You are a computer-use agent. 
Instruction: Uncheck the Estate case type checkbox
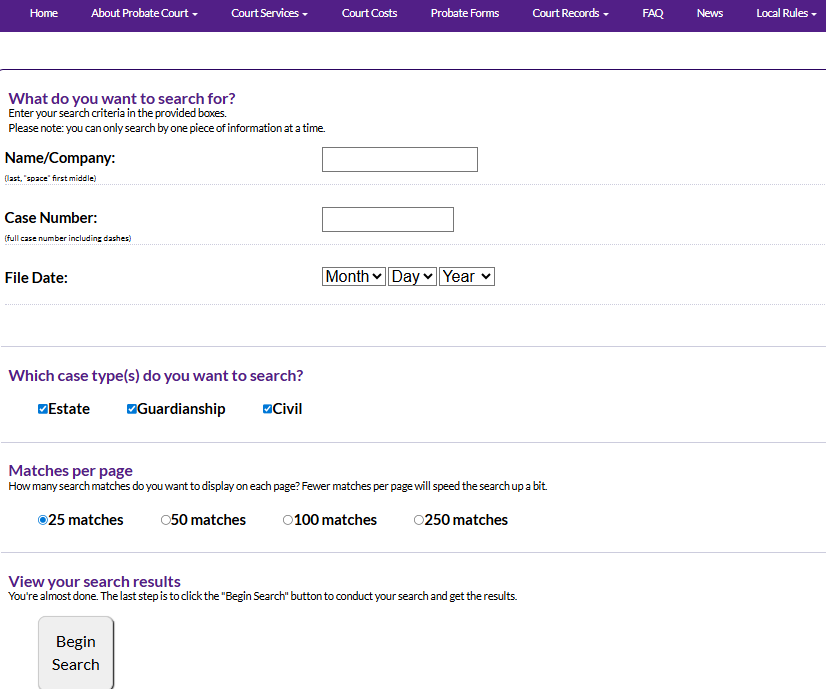(x=43, y=409)
